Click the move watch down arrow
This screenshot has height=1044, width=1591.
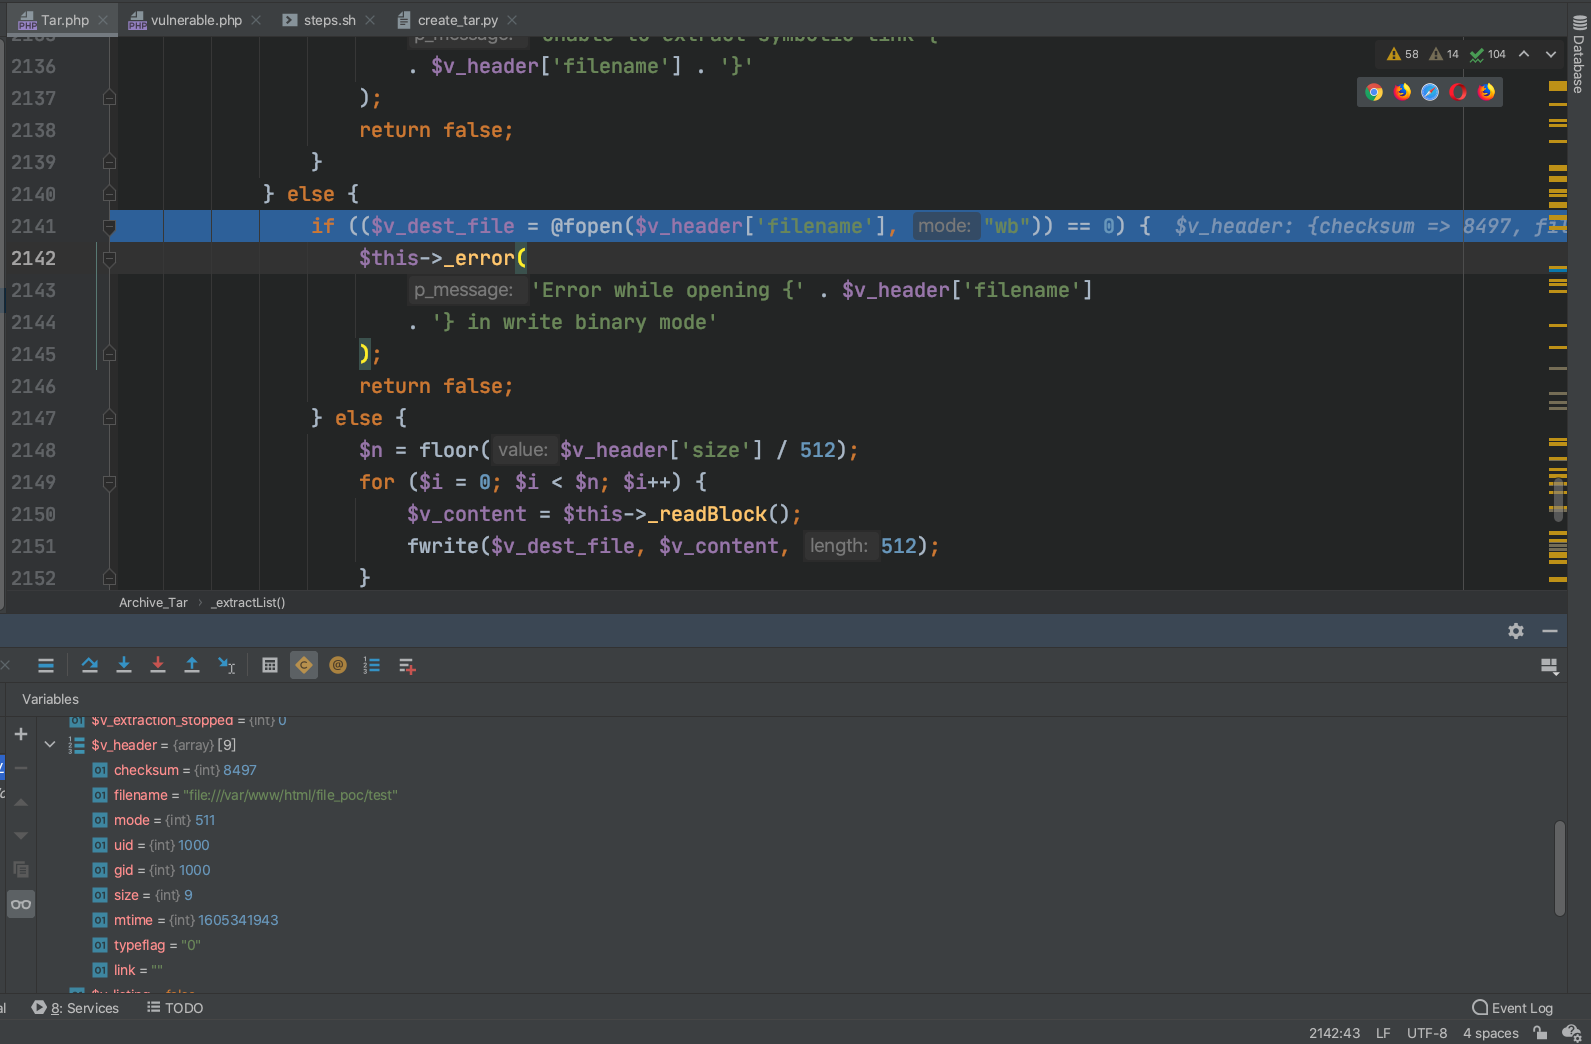pyautogui.click(x=21, y=836)
